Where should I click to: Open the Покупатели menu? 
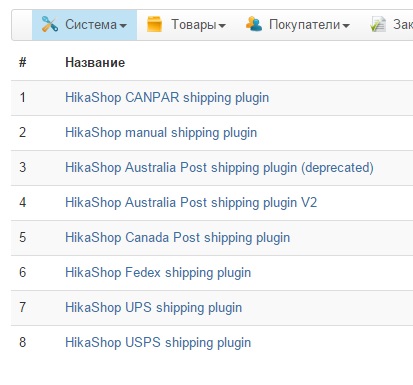[x=298, y=25]
